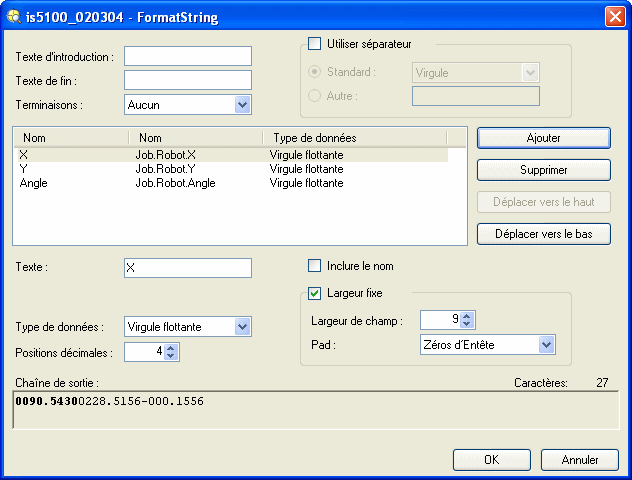This screenshot has height=480, width=632.
Task: Decrease Positions décimales with down arrow
Action: coord(170,356)
